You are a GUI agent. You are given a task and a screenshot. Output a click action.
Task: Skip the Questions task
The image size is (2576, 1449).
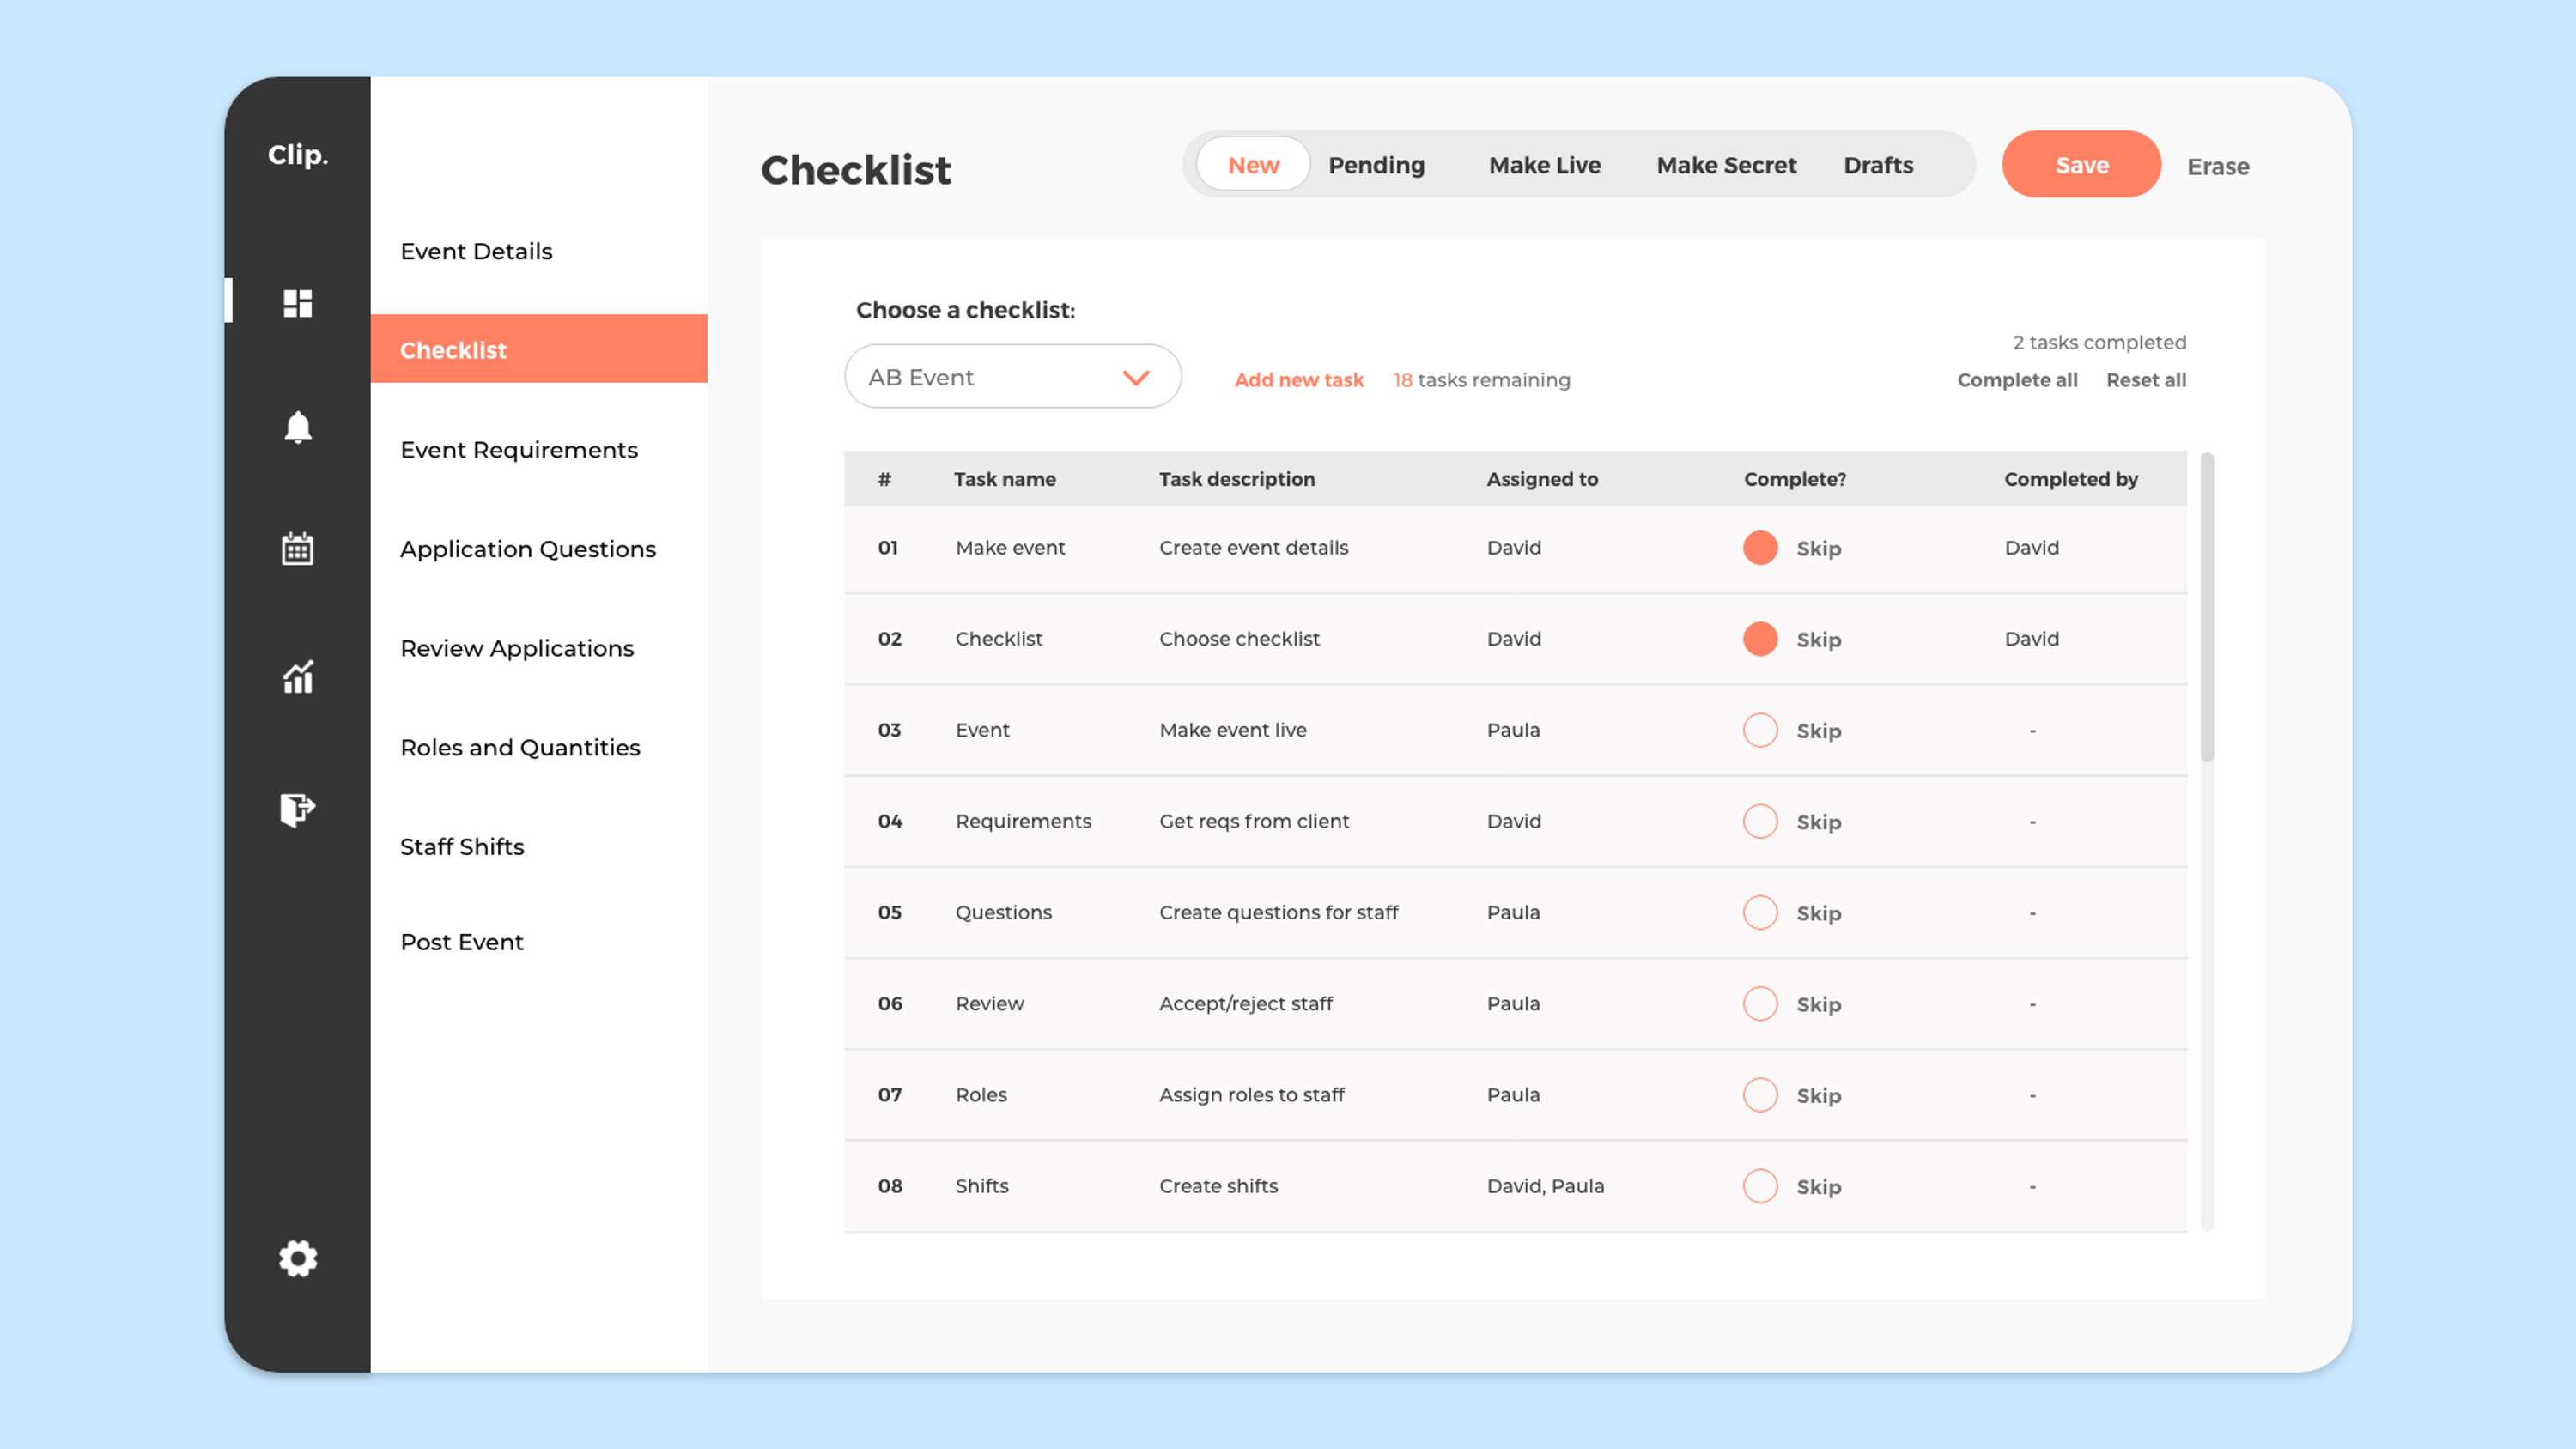pyautogui.click(x=1818, y=913)
